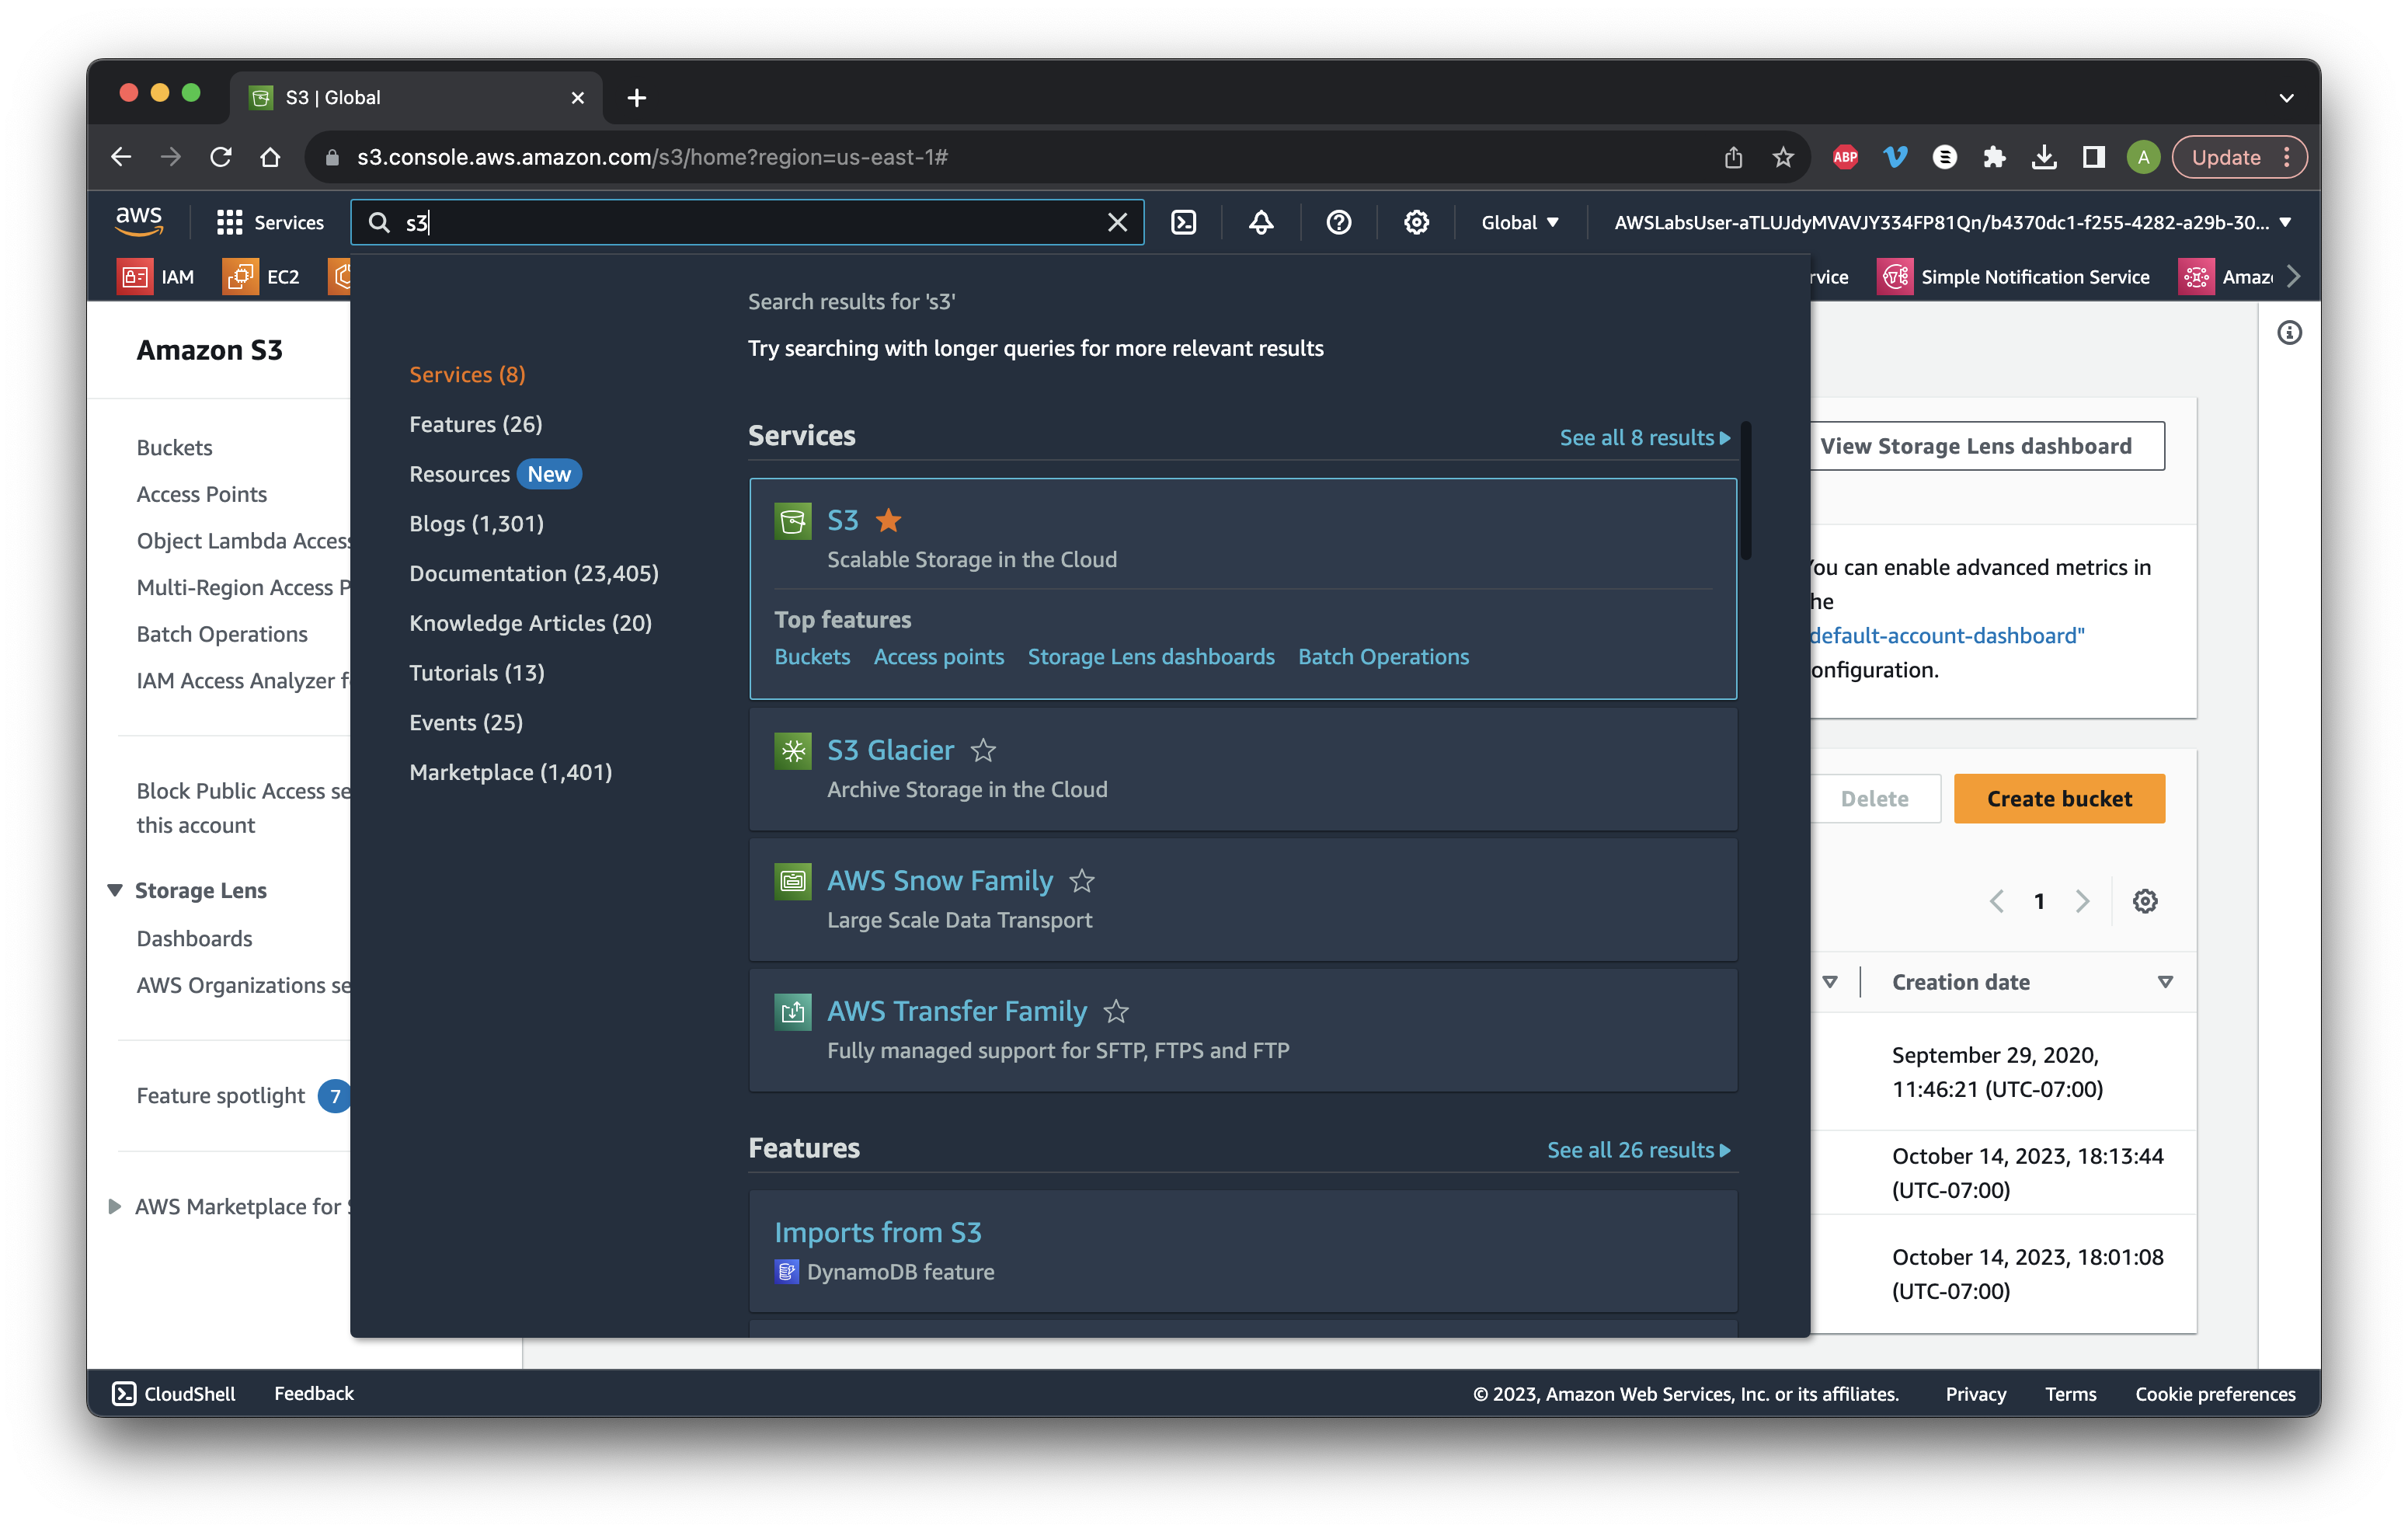Open the AWSLabsUser account dropdown
Image resolution: width=2408 pixels, height=1532 pixels.
pyautogui.click(x=1951, y=222)
